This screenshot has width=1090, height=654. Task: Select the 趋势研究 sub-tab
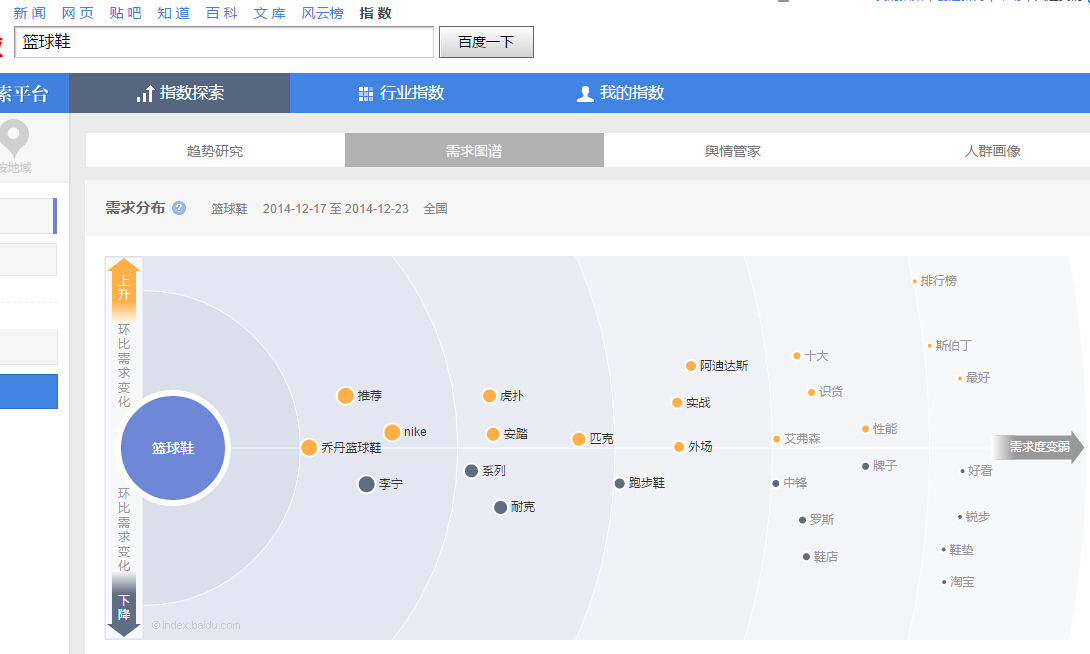(x=215, y=150)
